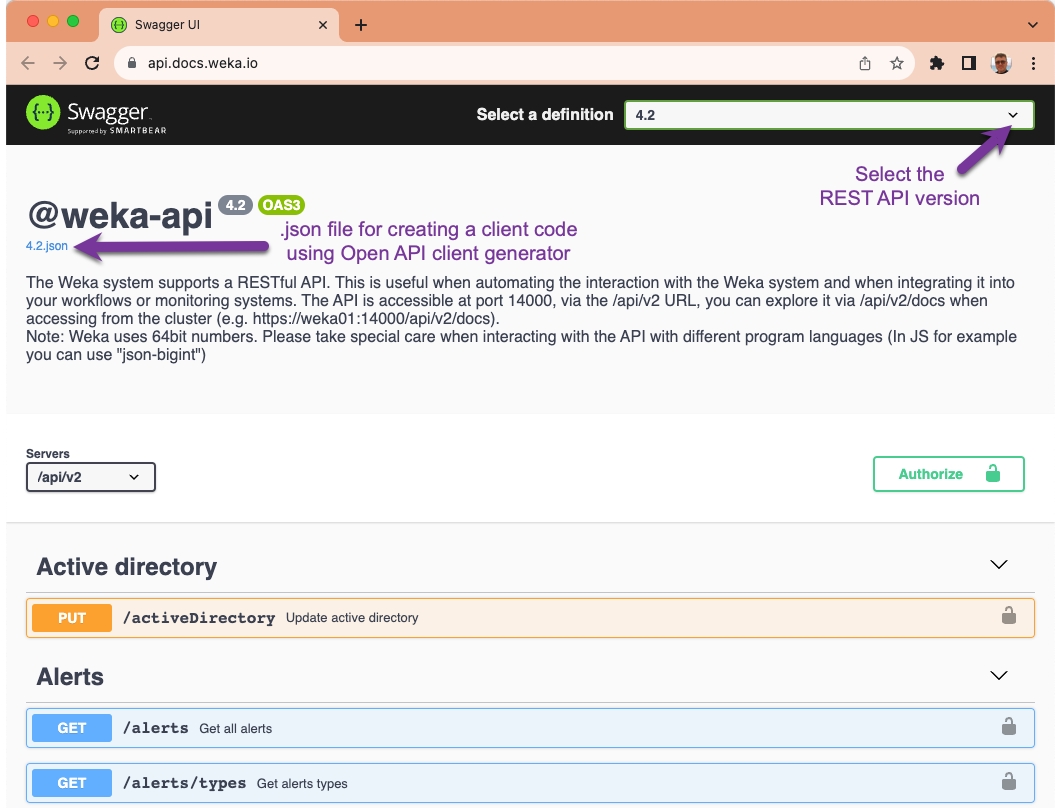Click the share icon in address bar
This screenshot has width=1055, height=808.
coord(865,63)
